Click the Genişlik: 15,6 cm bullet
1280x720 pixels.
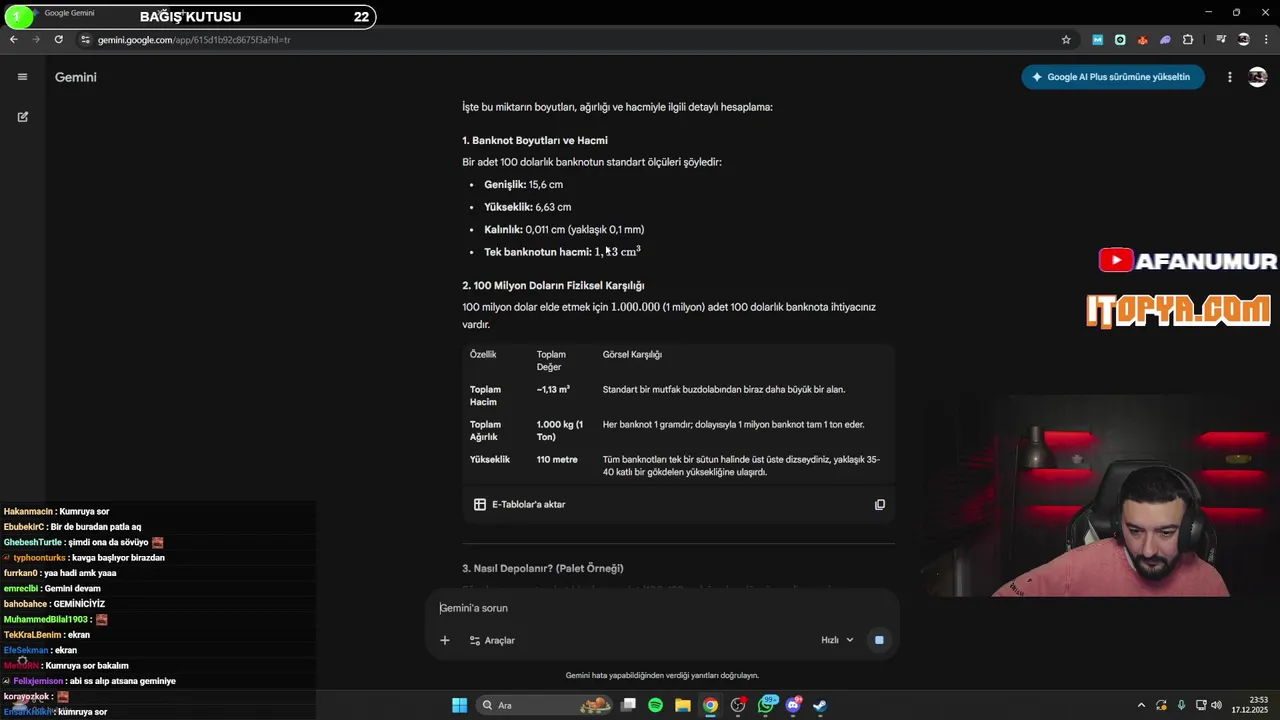coord(523,185)
